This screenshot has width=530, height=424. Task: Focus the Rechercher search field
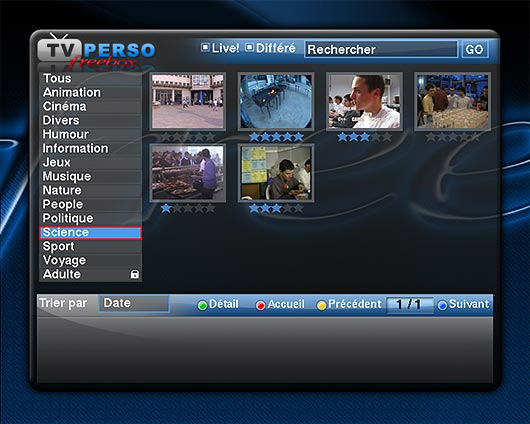click(381, 50)
